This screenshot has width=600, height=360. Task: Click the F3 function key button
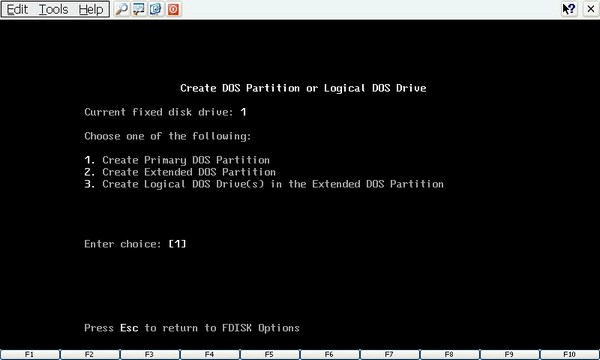(x=150, y=355)
